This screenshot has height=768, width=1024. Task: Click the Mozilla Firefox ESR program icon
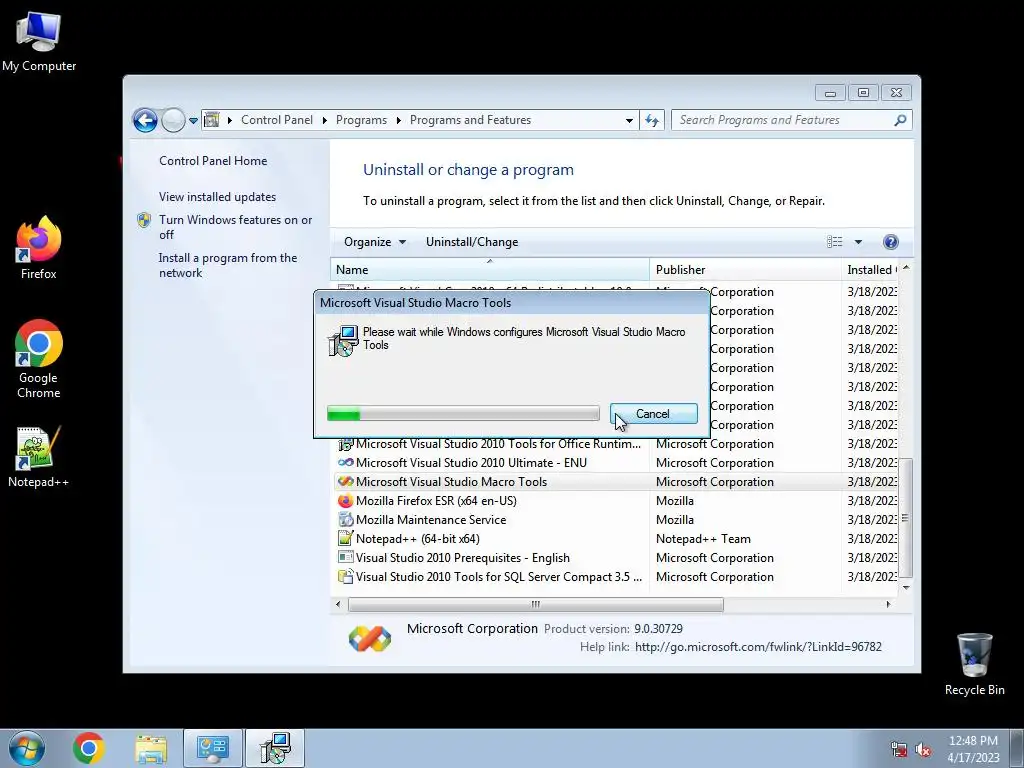point(345,501)
